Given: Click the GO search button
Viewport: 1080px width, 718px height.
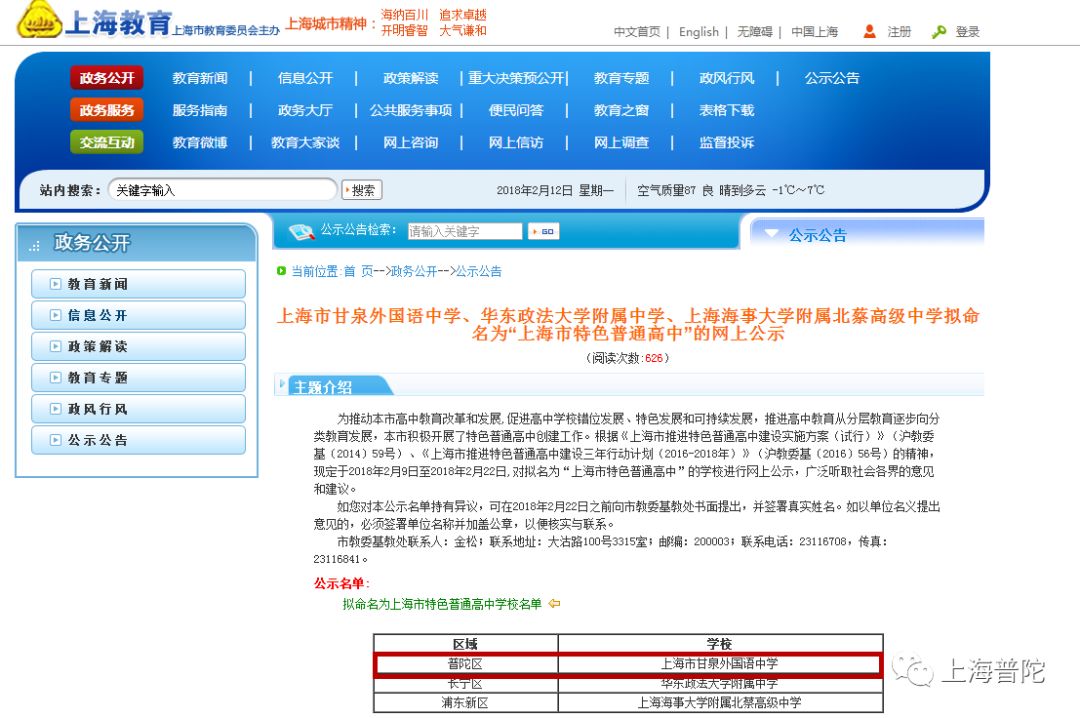Looking at the screenshot, I should pyautogui.click(x=543, y=232).
